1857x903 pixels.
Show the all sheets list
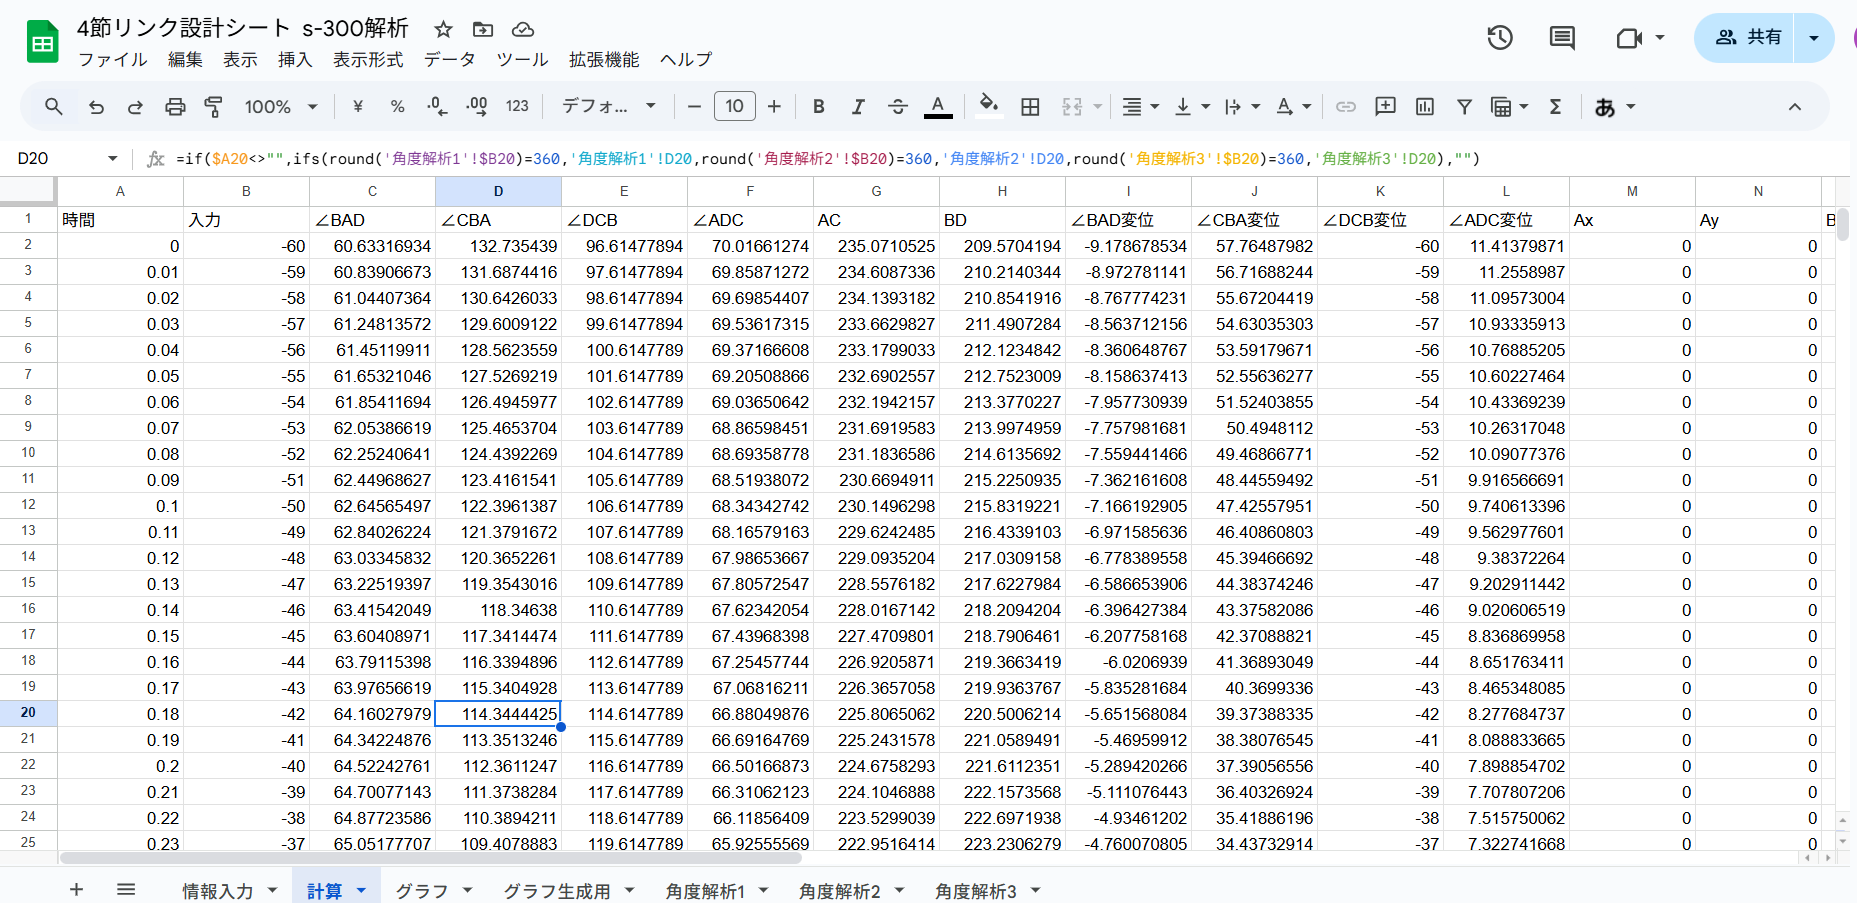point(126,890)
